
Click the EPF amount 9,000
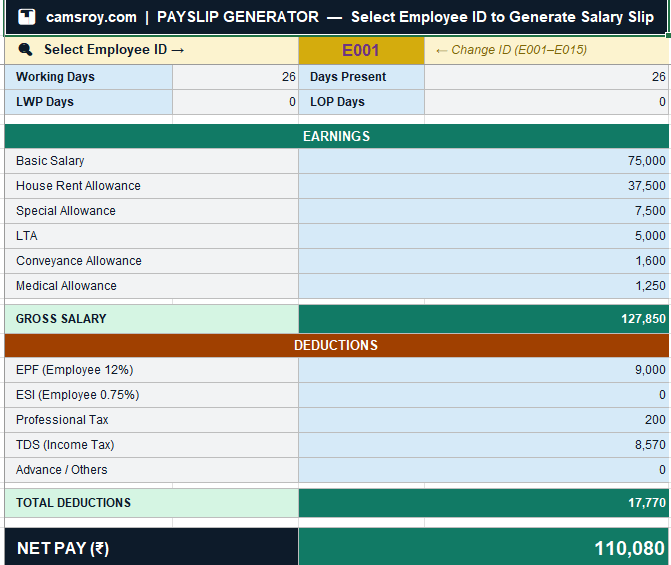coord(484,370)
